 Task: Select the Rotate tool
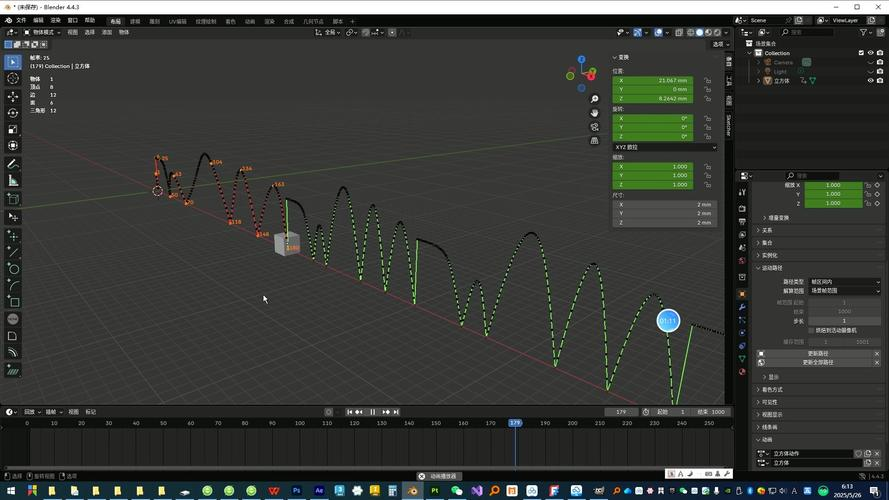coord(12,113)
